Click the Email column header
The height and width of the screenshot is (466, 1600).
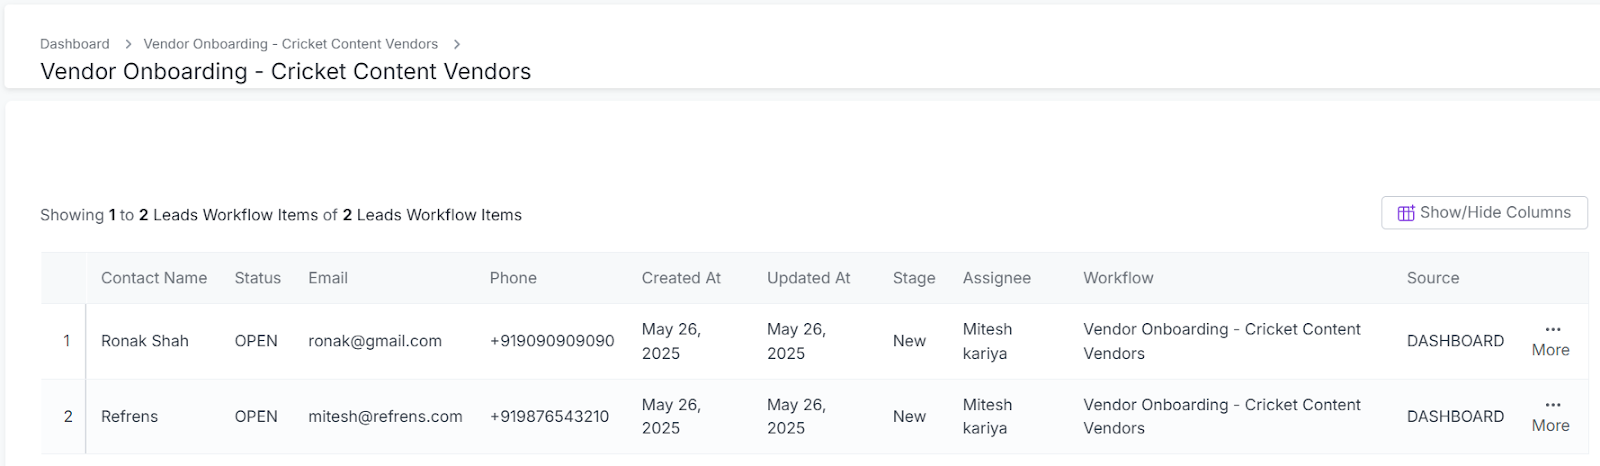[x=328, y=278]
